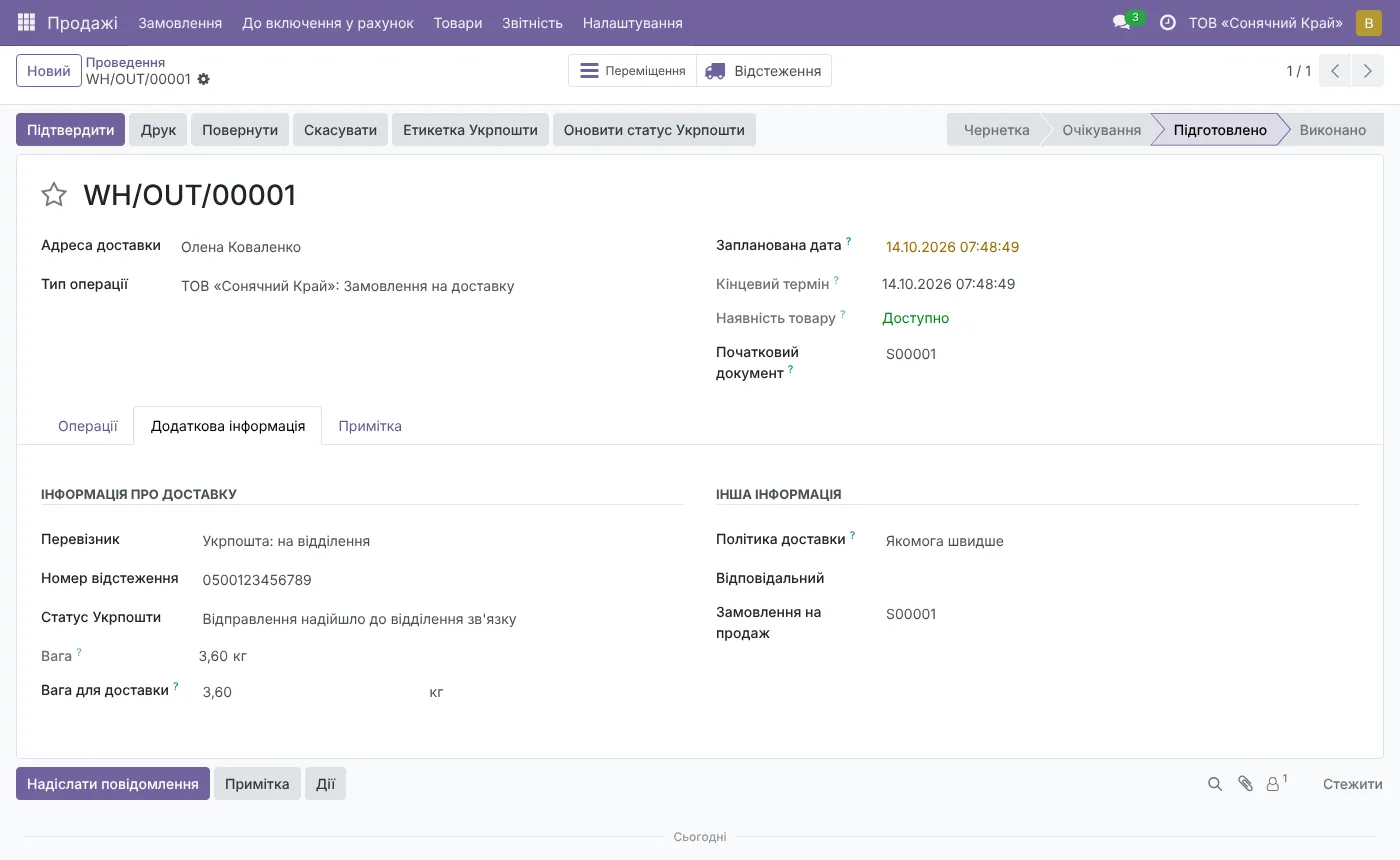Select the Чернетка status stage

[996, 130]
